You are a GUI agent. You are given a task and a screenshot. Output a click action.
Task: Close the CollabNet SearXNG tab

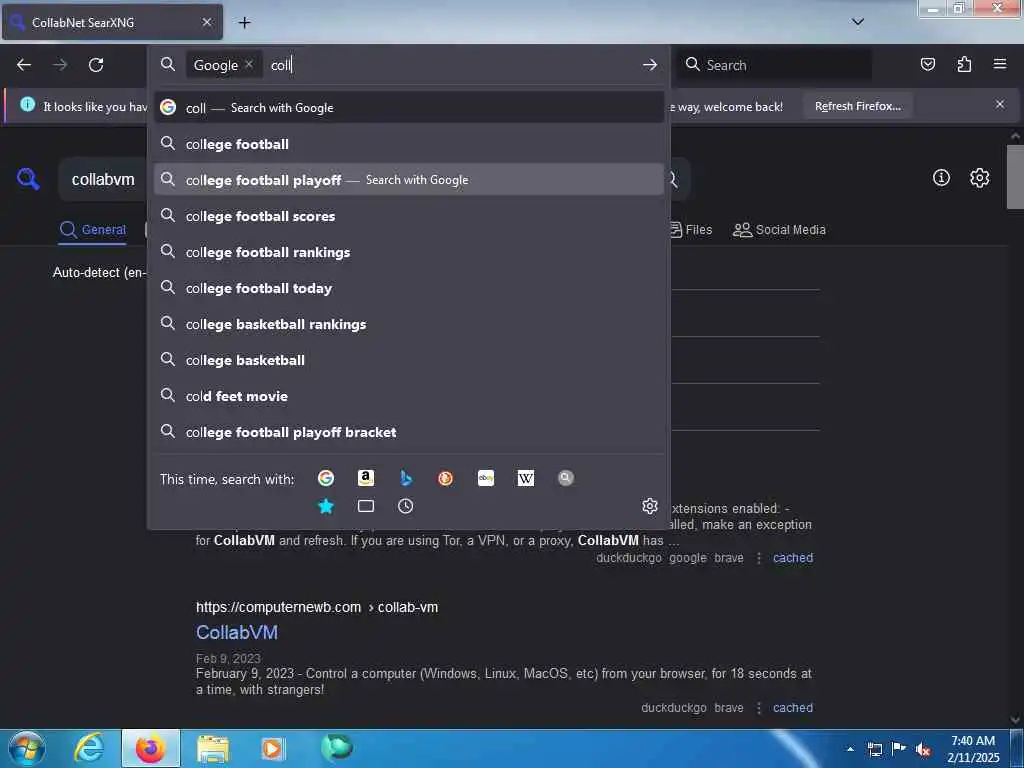(x=206, y=22)
